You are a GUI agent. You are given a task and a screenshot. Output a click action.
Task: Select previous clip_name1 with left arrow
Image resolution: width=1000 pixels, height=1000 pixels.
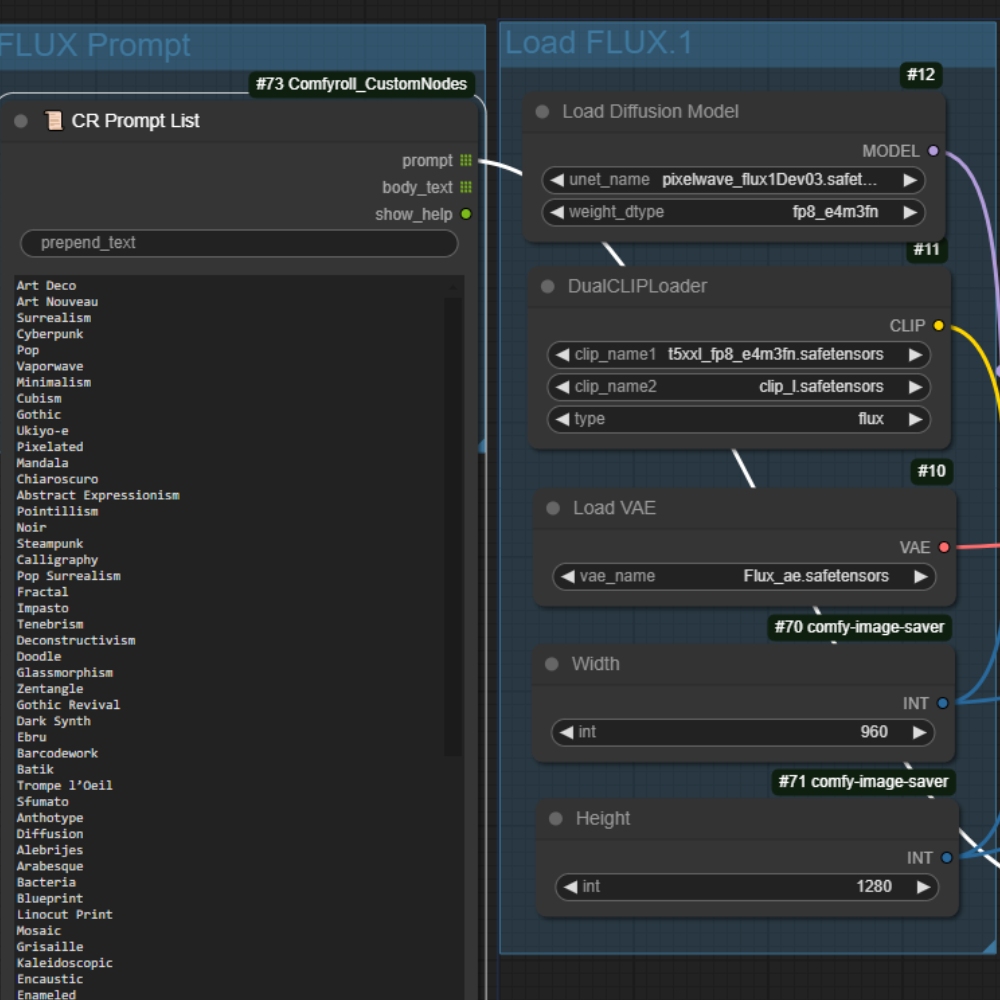562,355
